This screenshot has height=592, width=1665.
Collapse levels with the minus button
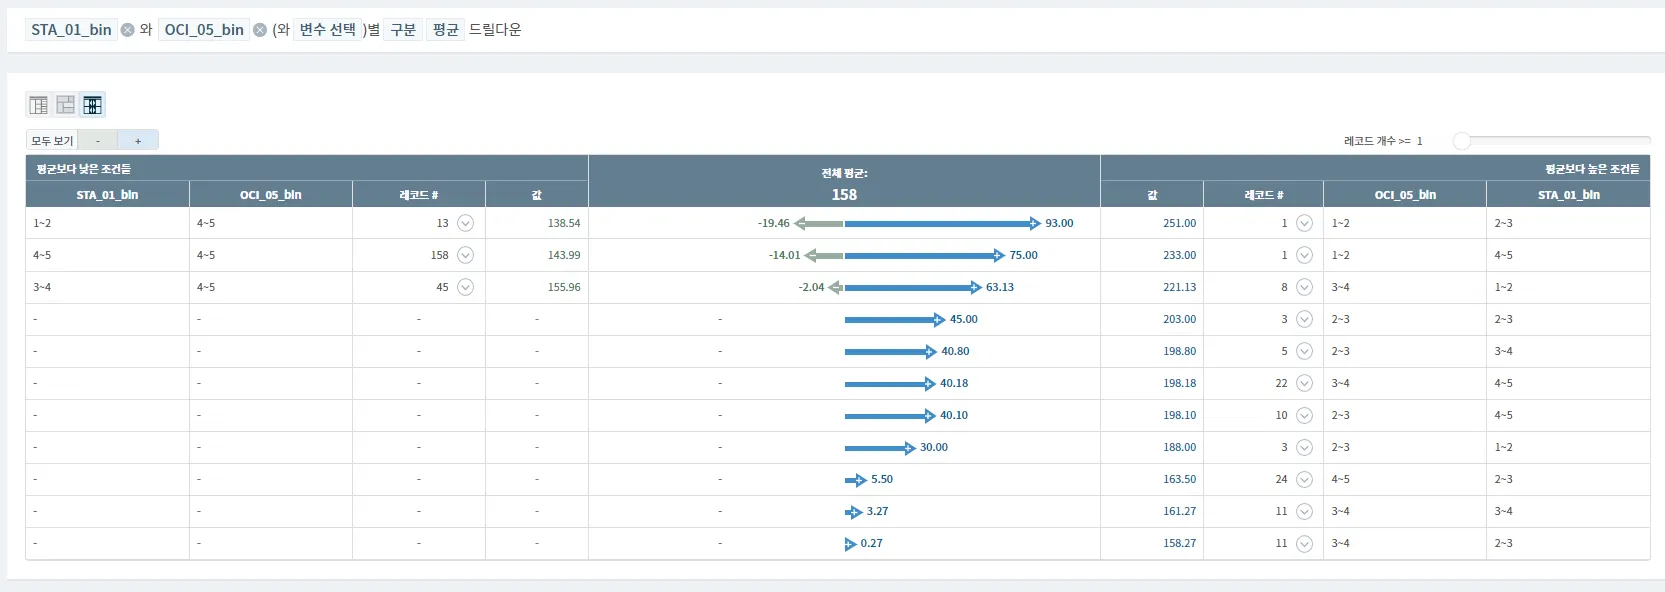98,141
